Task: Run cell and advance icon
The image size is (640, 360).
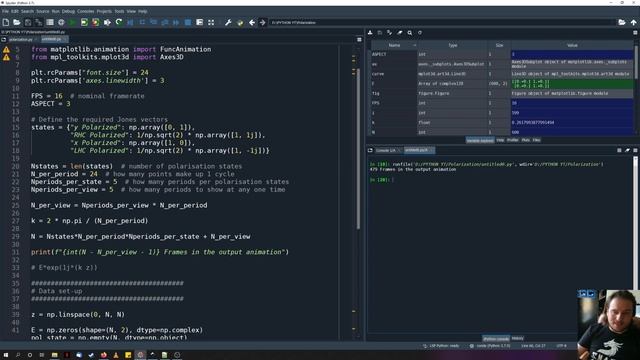Action: (96, 22)
